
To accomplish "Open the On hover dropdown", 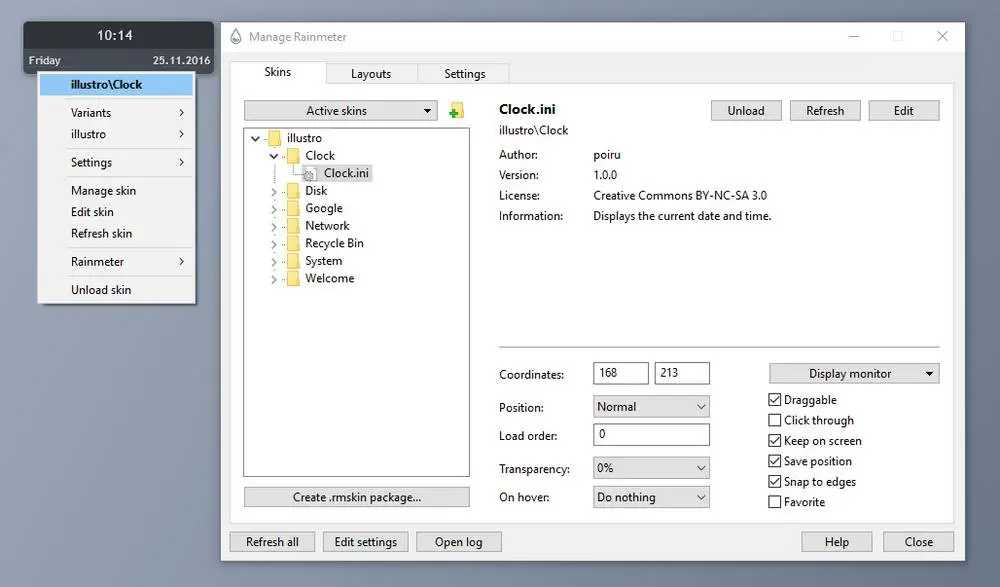I will point(651,498).
